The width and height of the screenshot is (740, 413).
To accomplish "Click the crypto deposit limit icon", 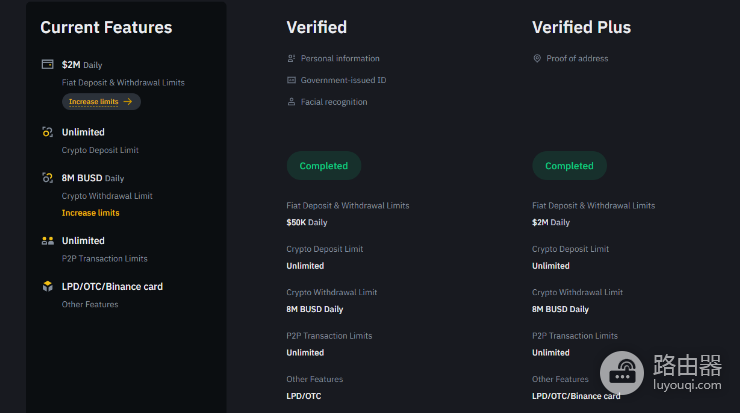I will point(47,132).
